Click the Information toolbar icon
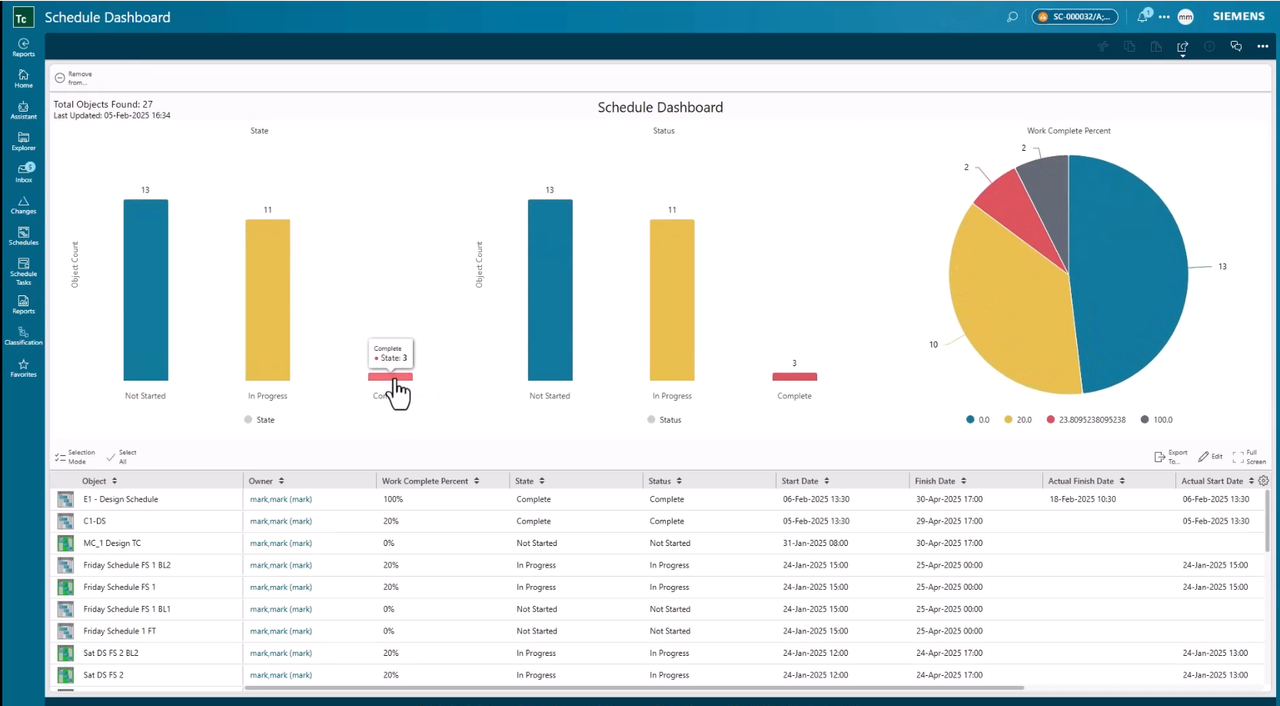The height and width of the screenshot is (706, 1280). (x=1210, y=46)
